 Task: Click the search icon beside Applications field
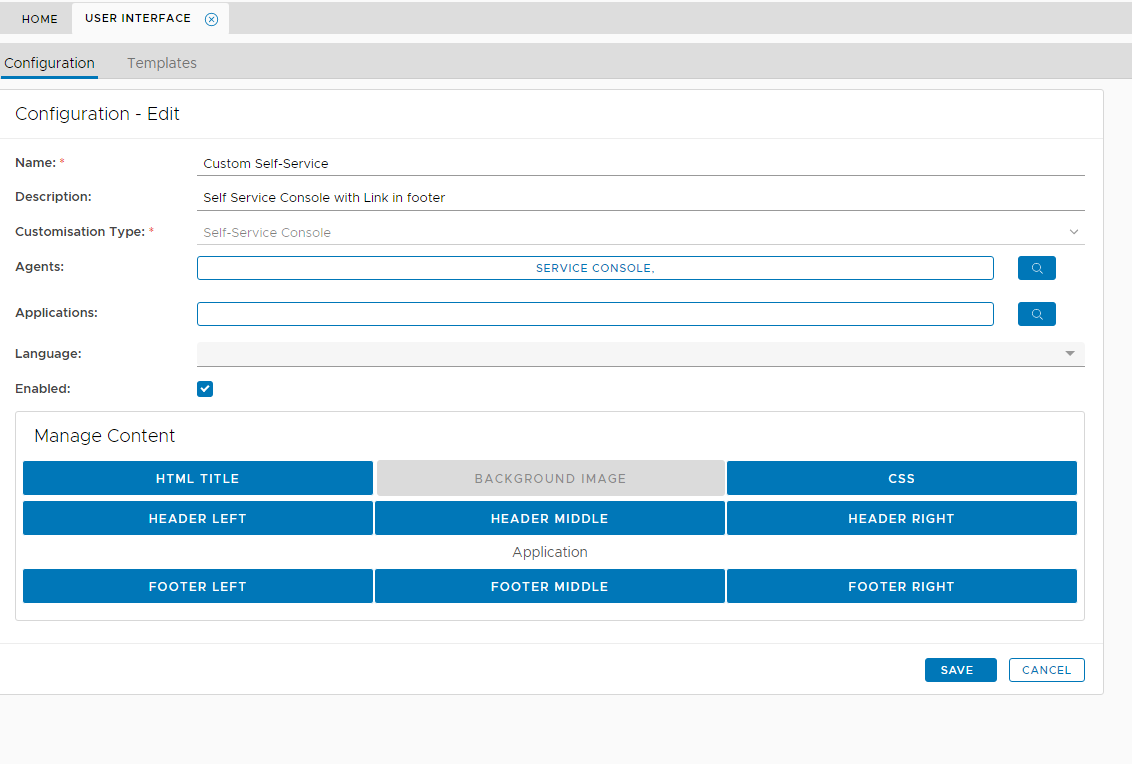(1036, 314)
